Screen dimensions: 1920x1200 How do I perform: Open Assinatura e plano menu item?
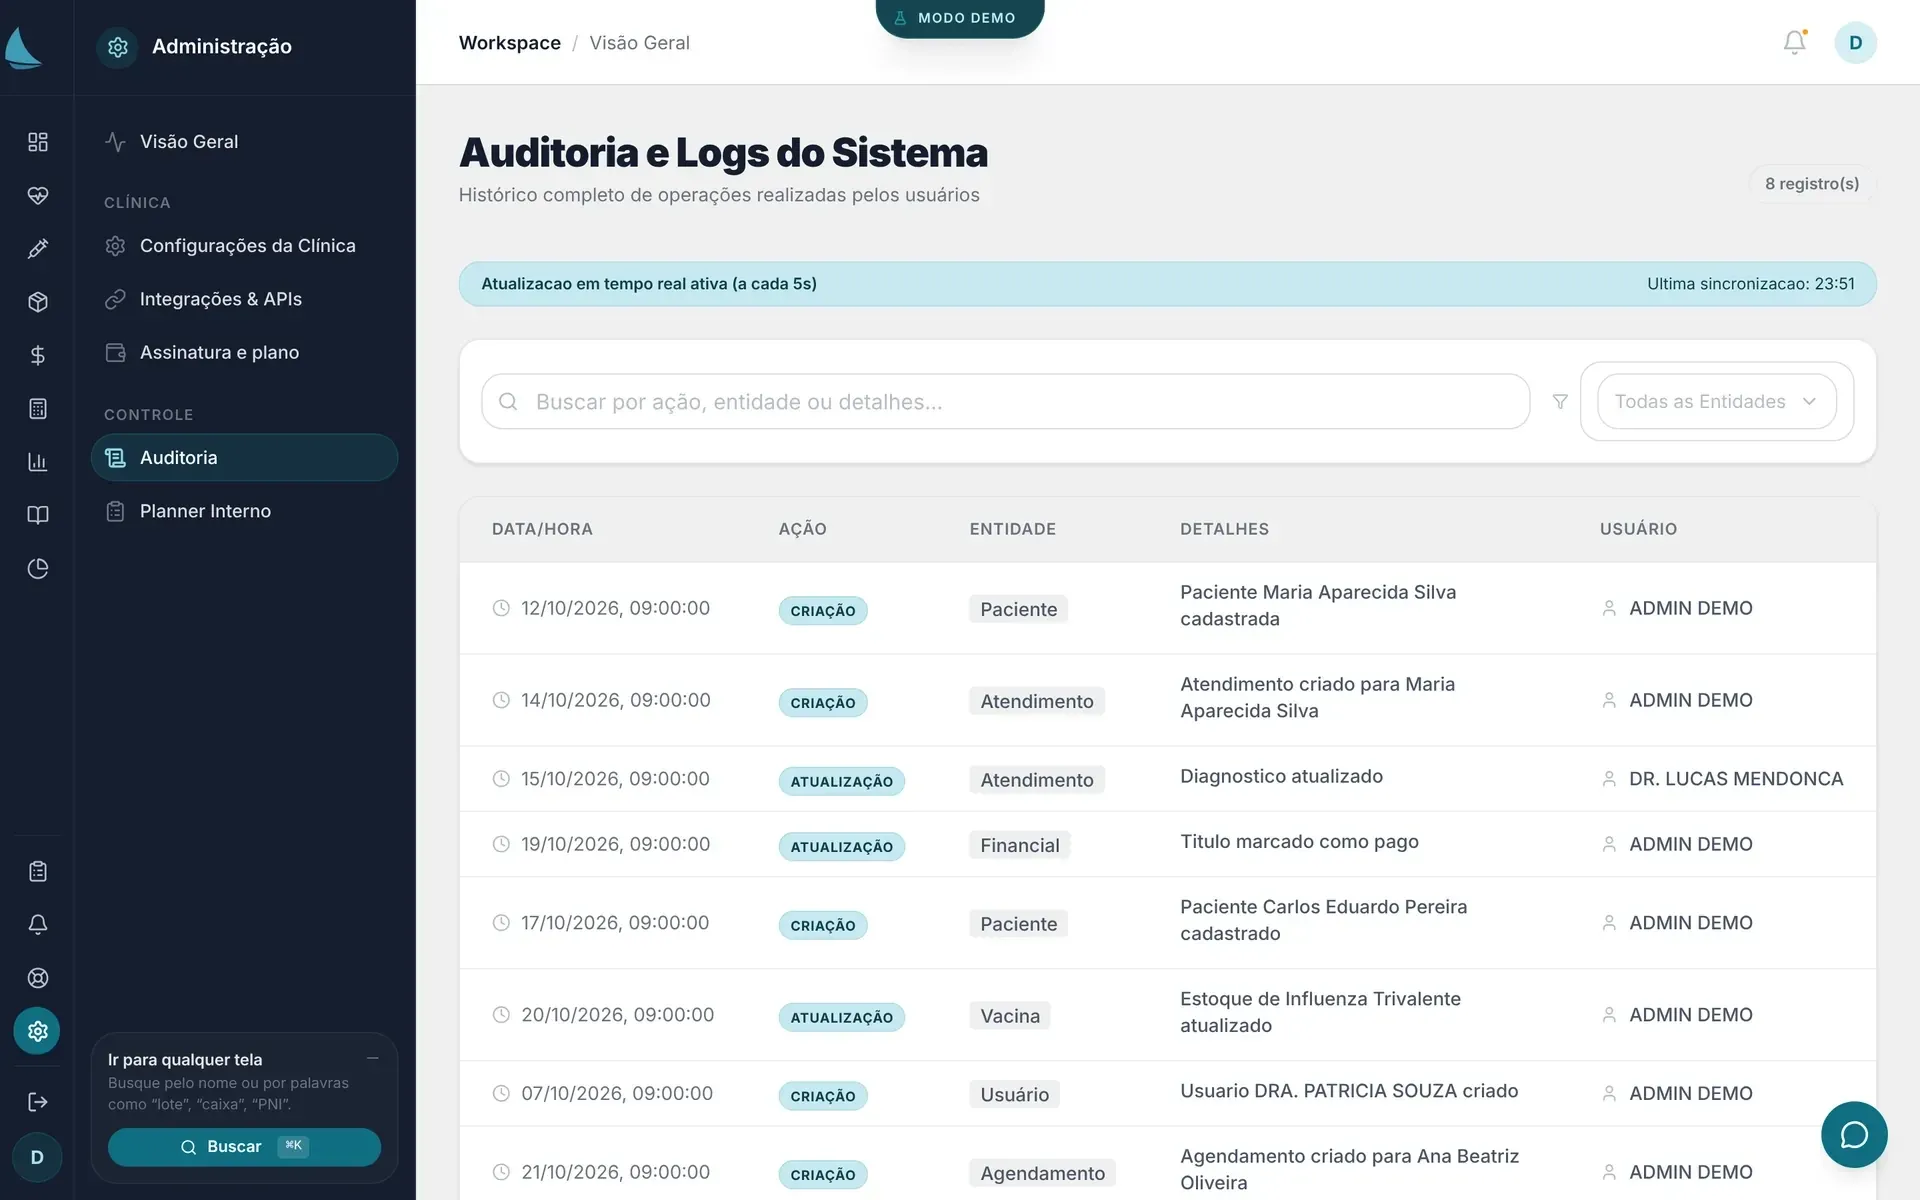pyautogui.click(x=244, y=352)
